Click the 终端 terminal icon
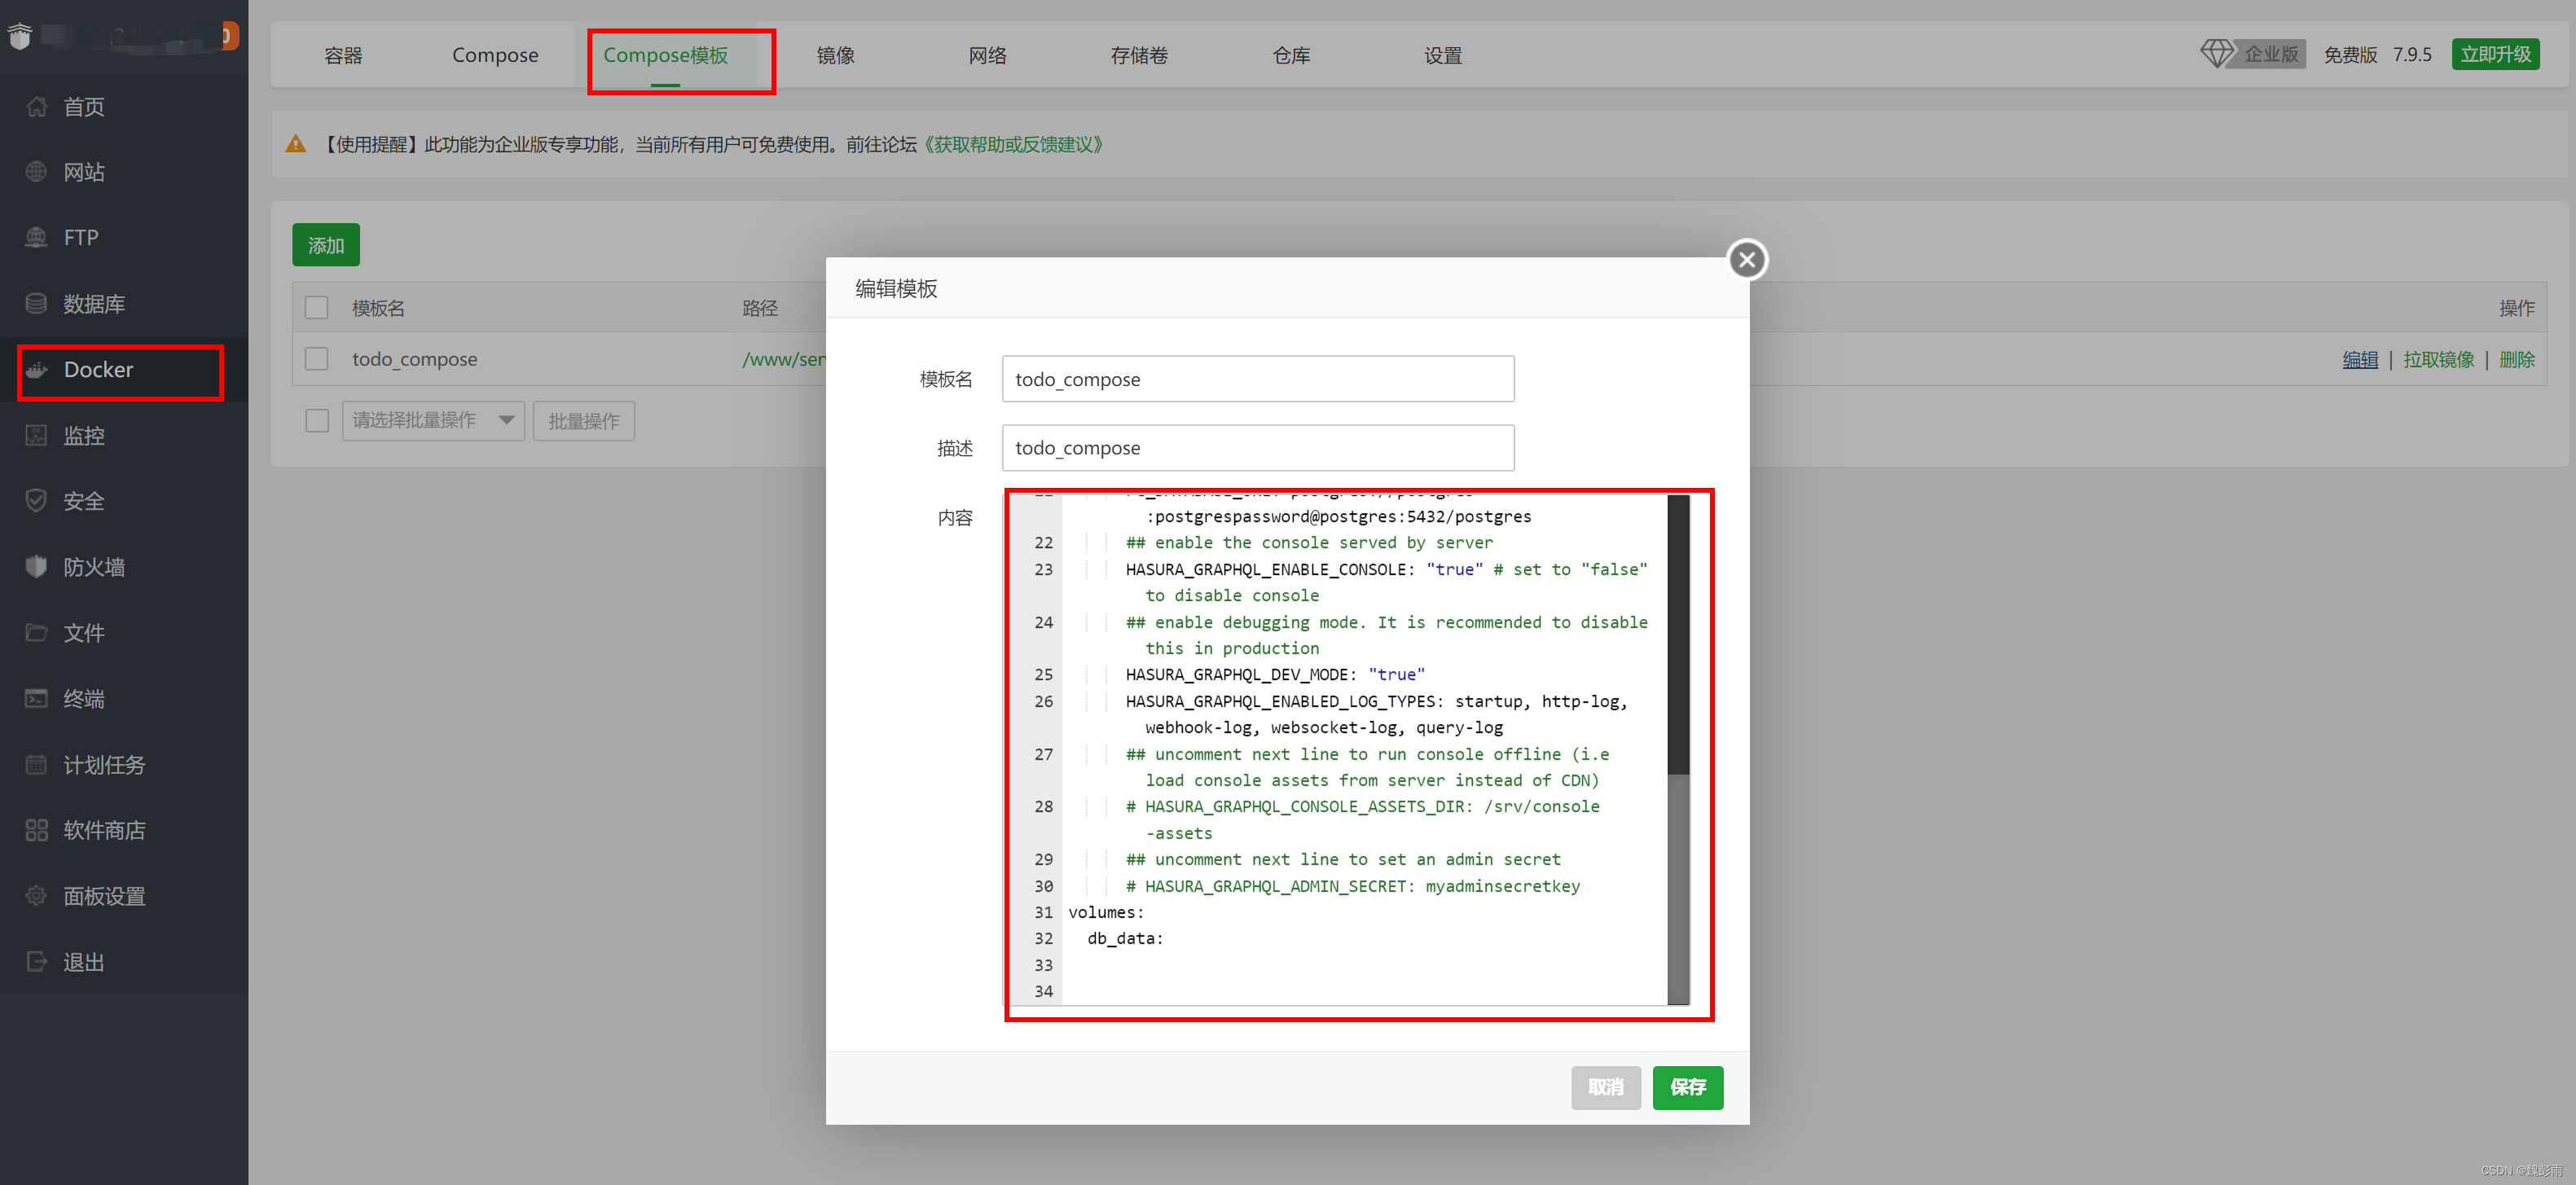Image resolution: width=2576 pixels, height=1185 pixels. coord(36,699)
